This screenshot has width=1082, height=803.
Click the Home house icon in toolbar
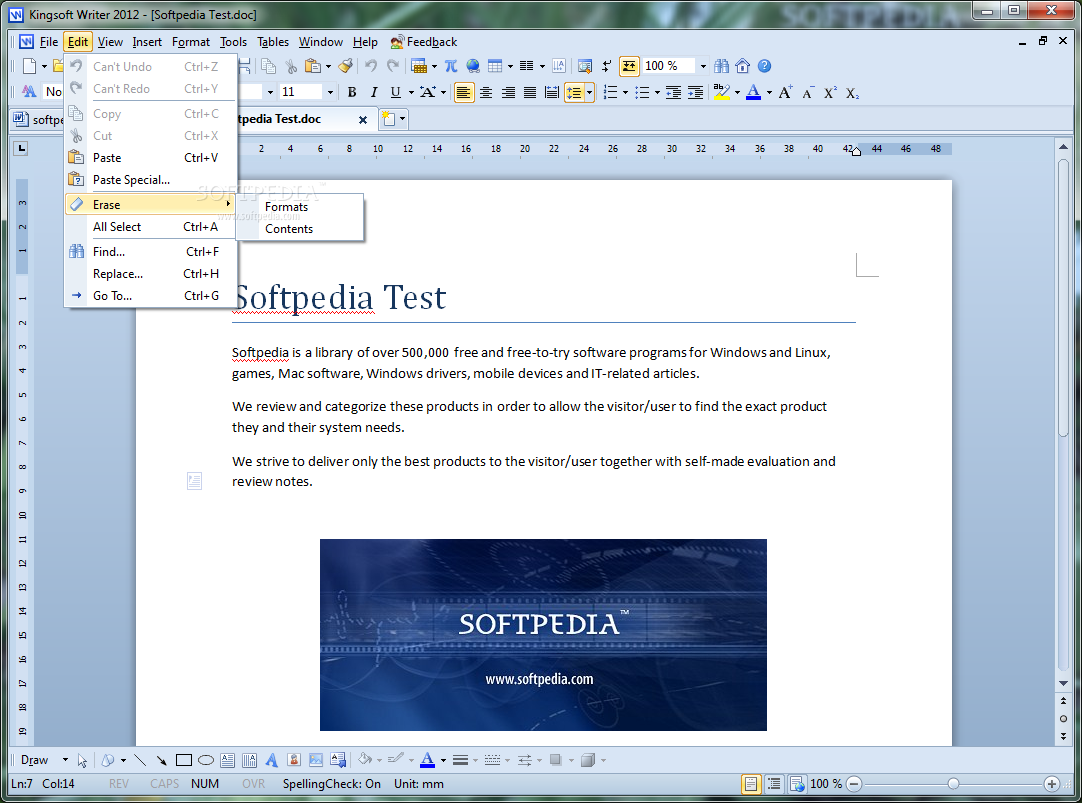[x=742, y=66]
